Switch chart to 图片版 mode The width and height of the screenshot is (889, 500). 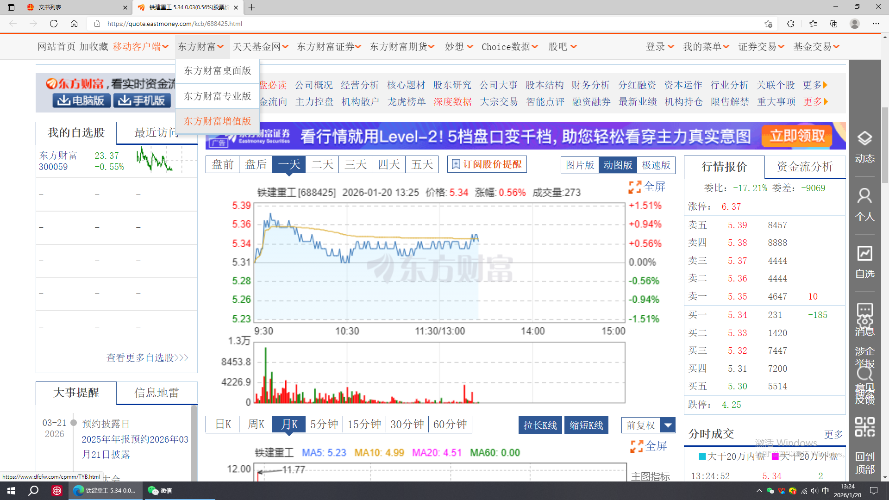580,165
